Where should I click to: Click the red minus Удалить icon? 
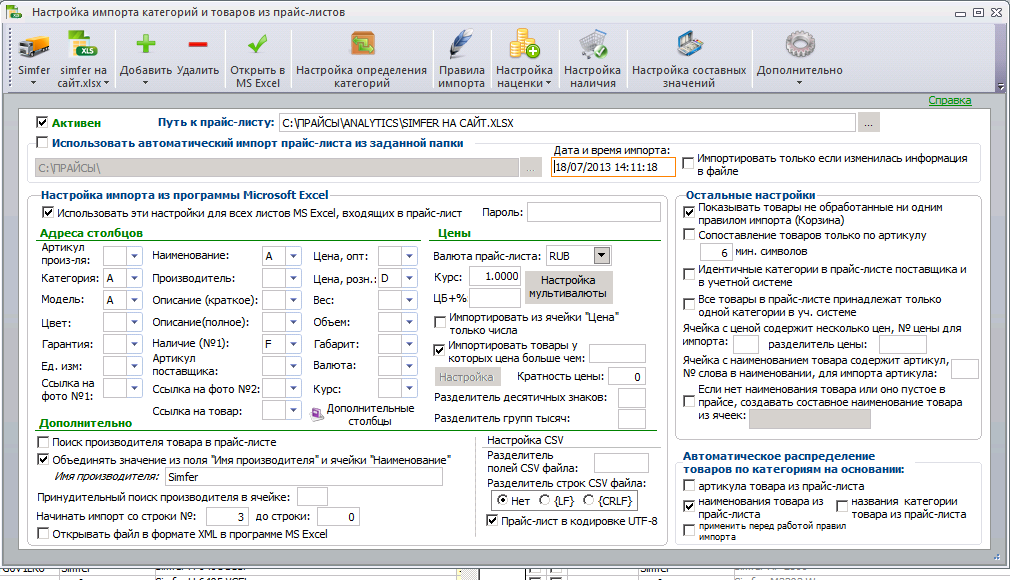198,44
